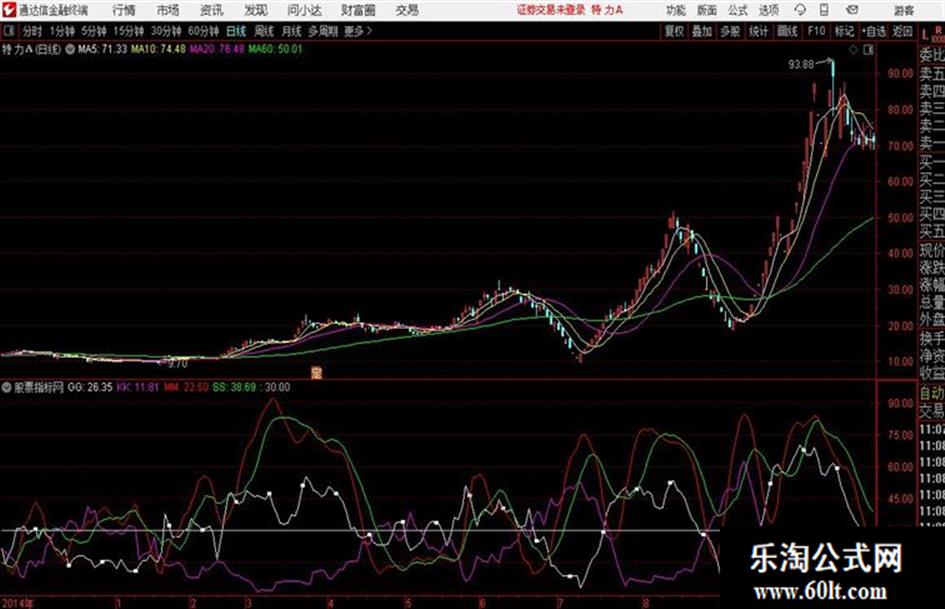This screenshot has height=609, width=945.
Task: Click the 多股 multi-stock button
Action: (730, 31)
